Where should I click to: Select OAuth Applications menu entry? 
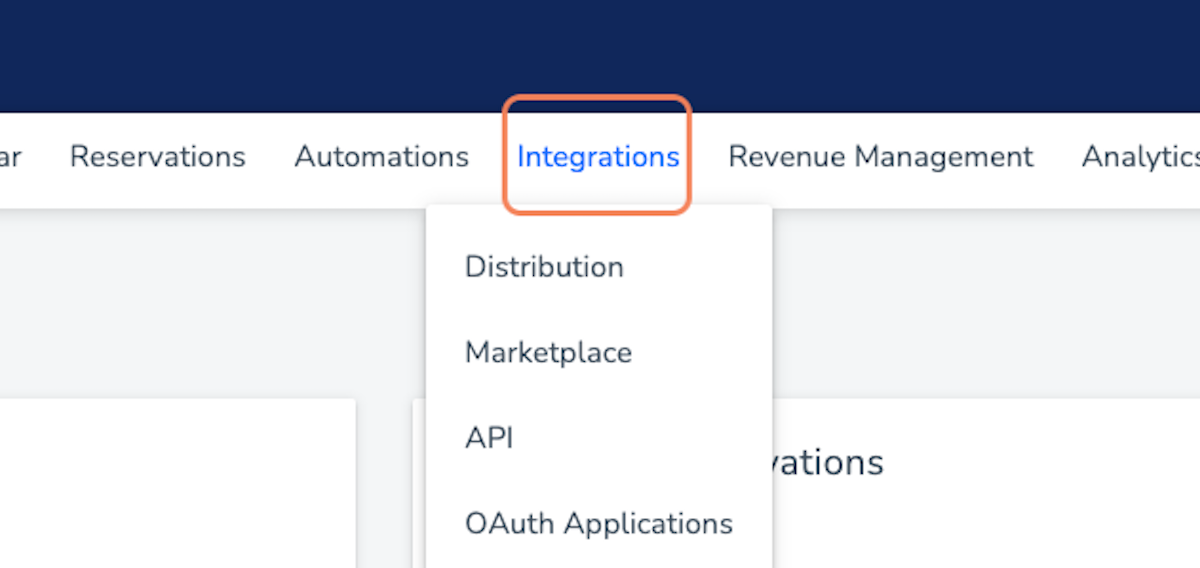tap(598, 523)
